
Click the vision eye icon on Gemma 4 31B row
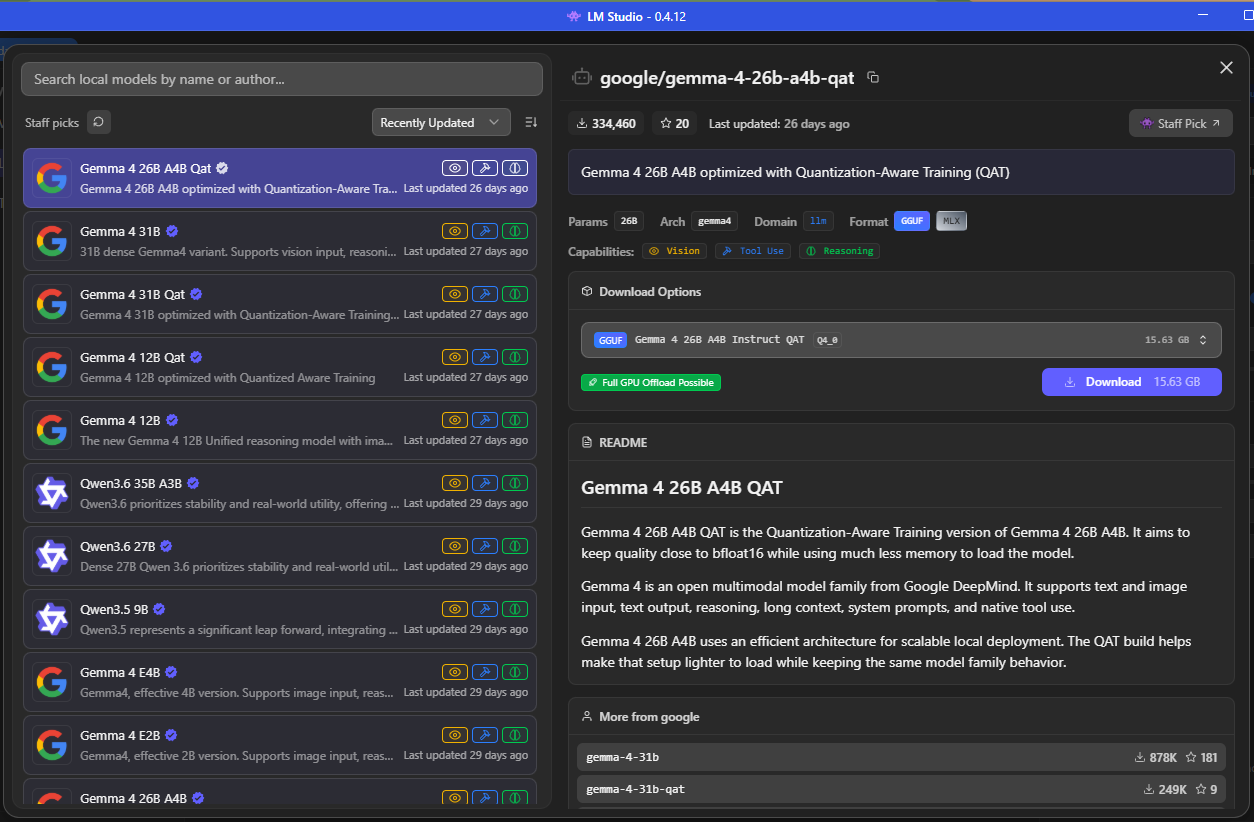455,231
